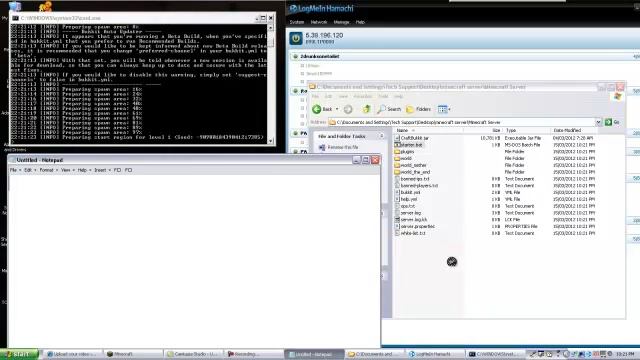Click the Hamachi power button icon
Screen dimensions: 640x360
click(296, 38)
